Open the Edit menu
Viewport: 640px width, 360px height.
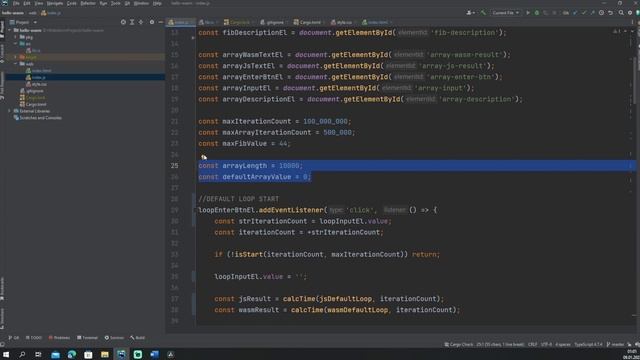coord(27,3)
